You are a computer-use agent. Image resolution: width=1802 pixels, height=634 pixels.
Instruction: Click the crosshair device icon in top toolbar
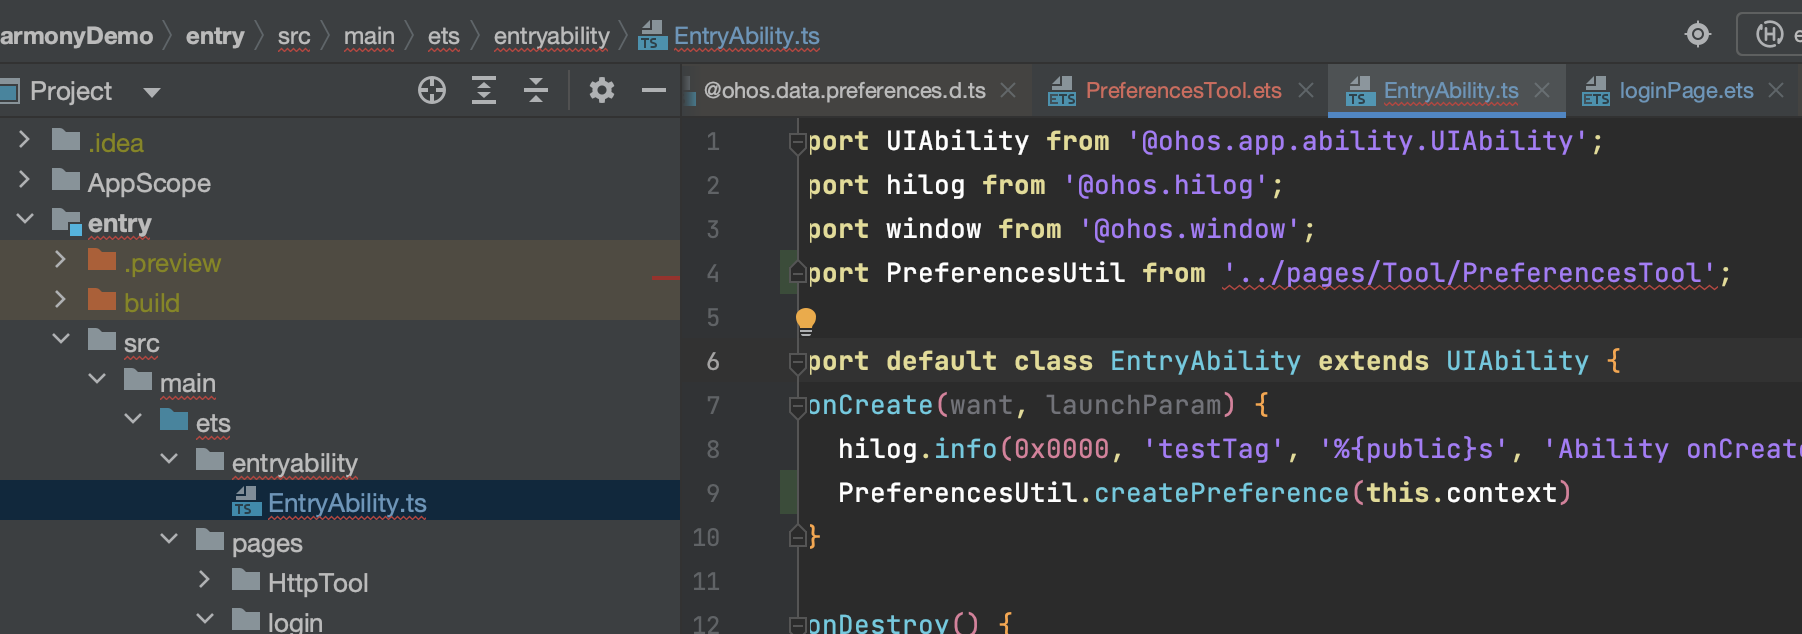(1697, 35)
